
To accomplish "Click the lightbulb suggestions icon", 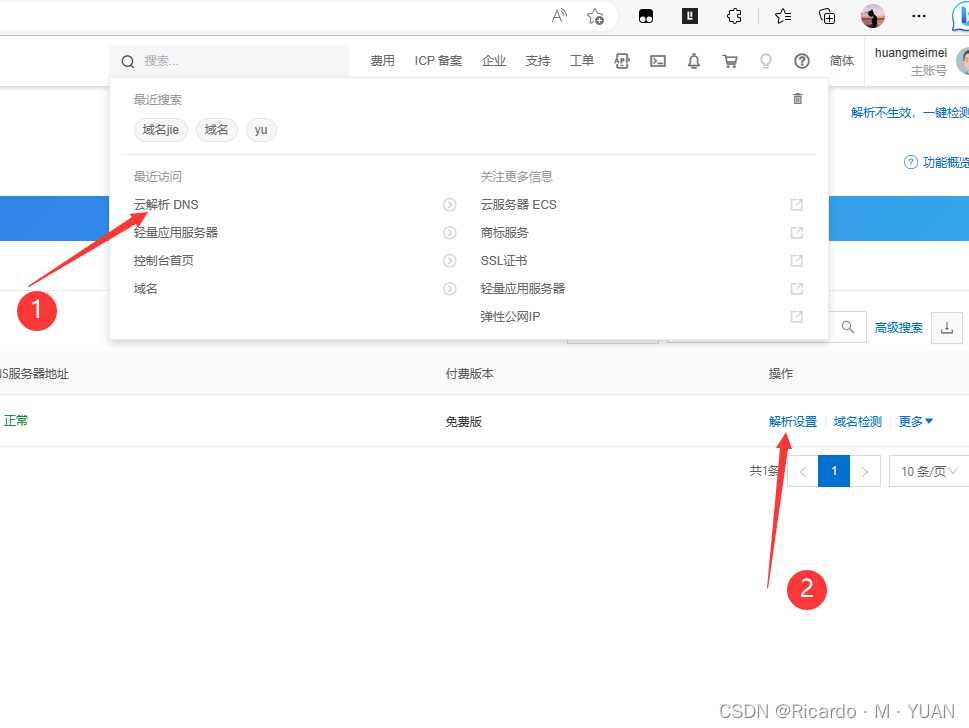I will coord(765,61).
